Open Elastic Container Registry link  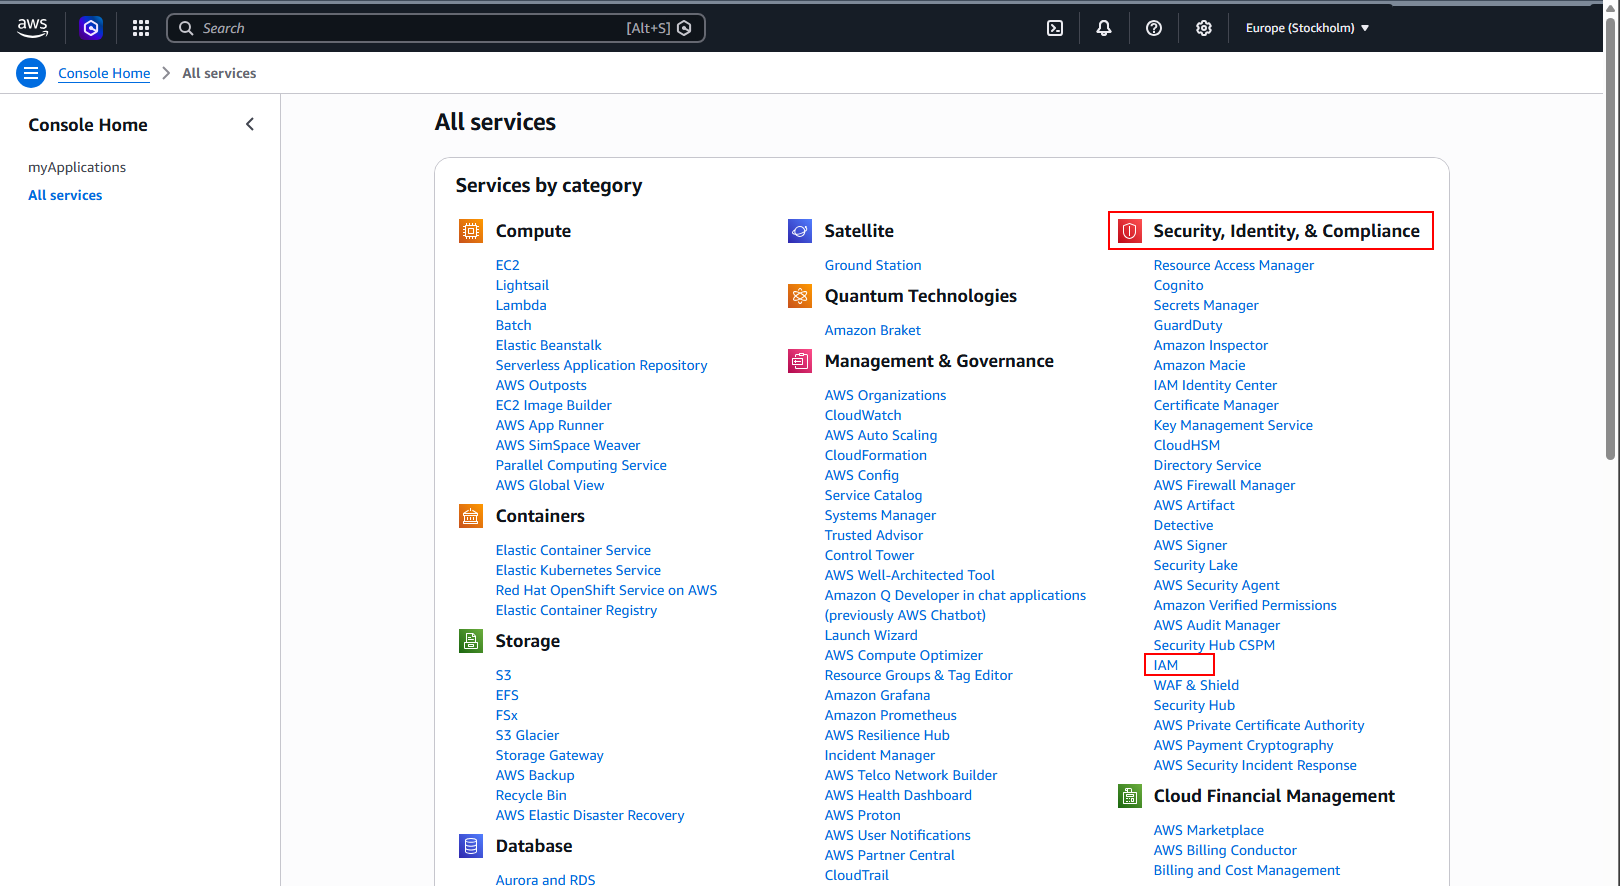(x=576, y=610)
